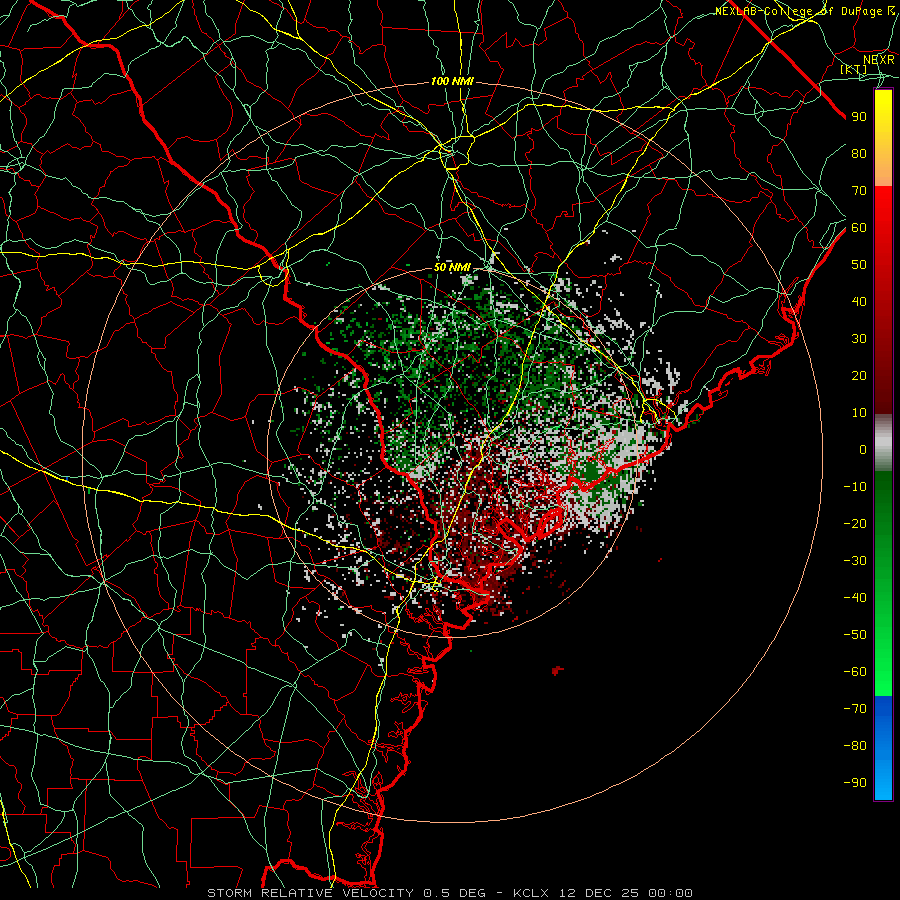Click the -10 value on the velocity scale
The image size is (900, 900).
point(855,487)
